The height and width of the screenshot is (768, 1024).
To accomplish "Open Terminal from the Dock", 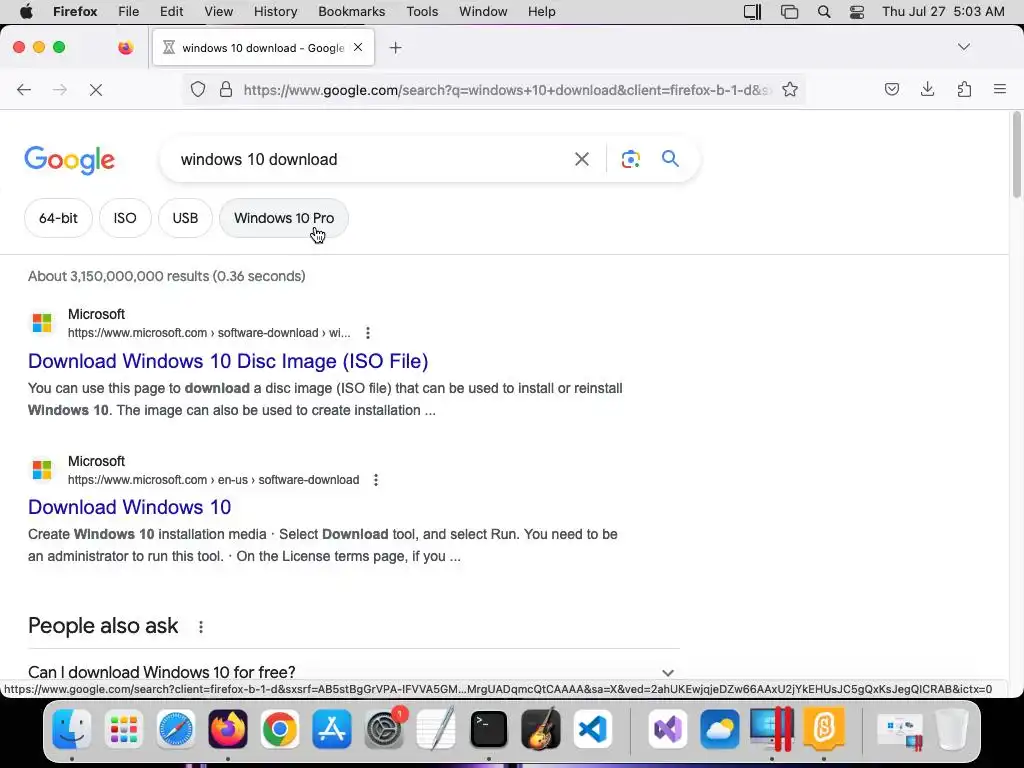I will (488, 729).
